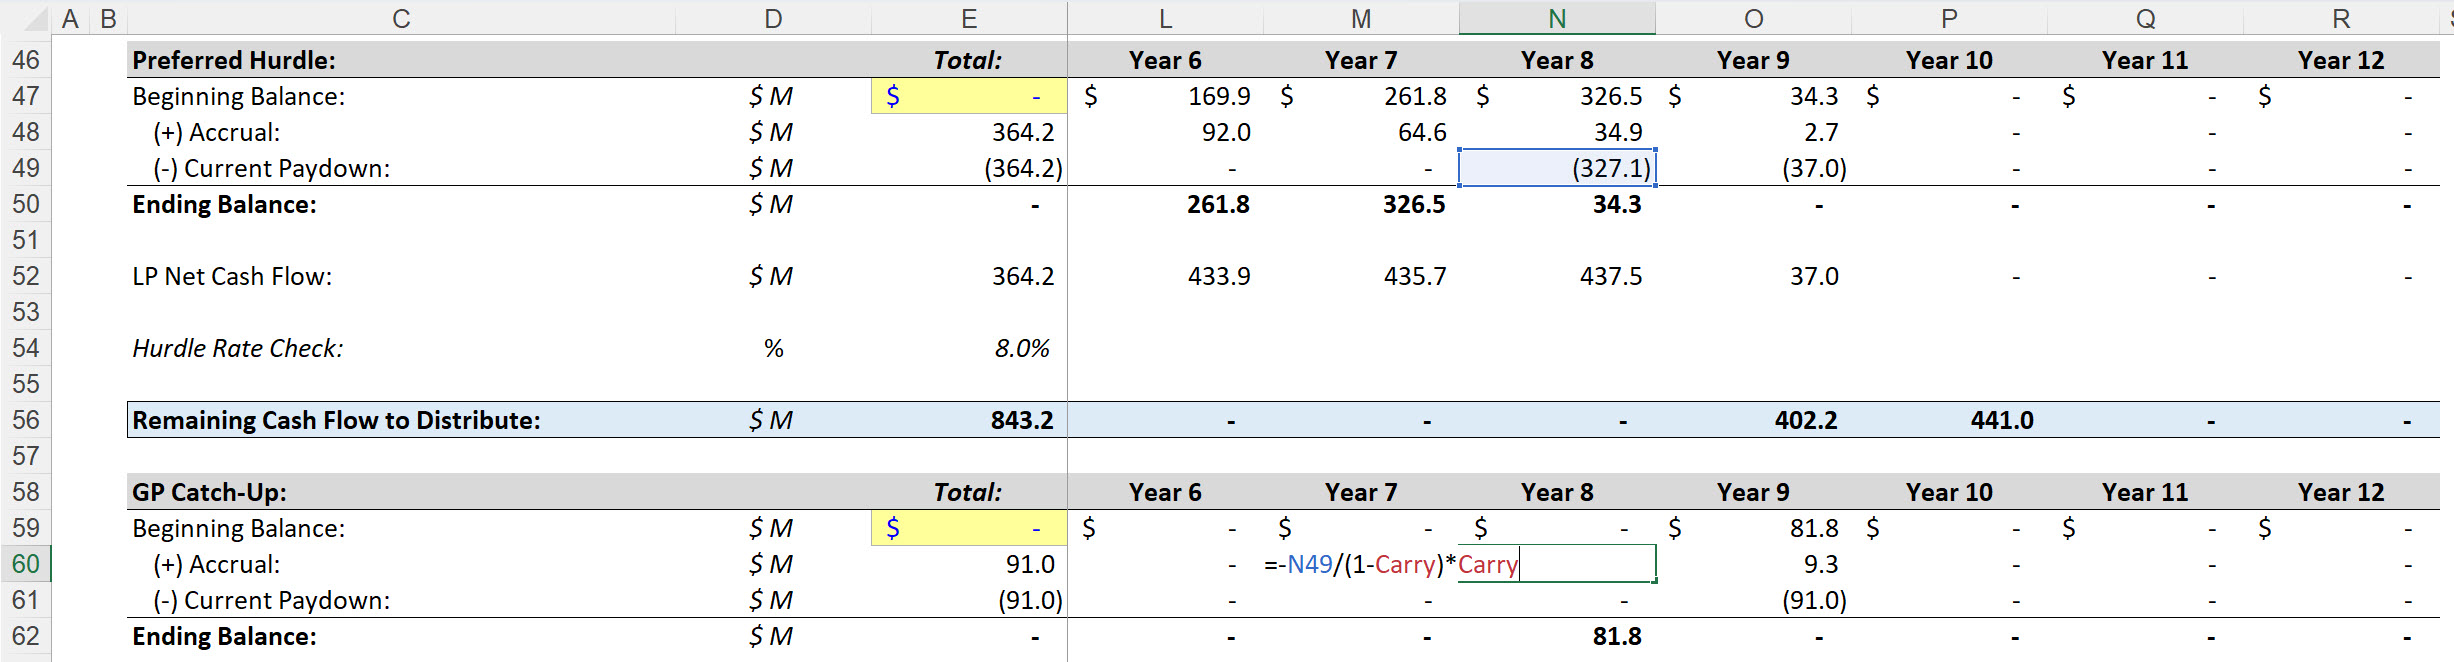This screenshot has height=662, width=2454.
Task: Select yellow Beginning Balance total in row 47
Action: click(x=969, y=96)
